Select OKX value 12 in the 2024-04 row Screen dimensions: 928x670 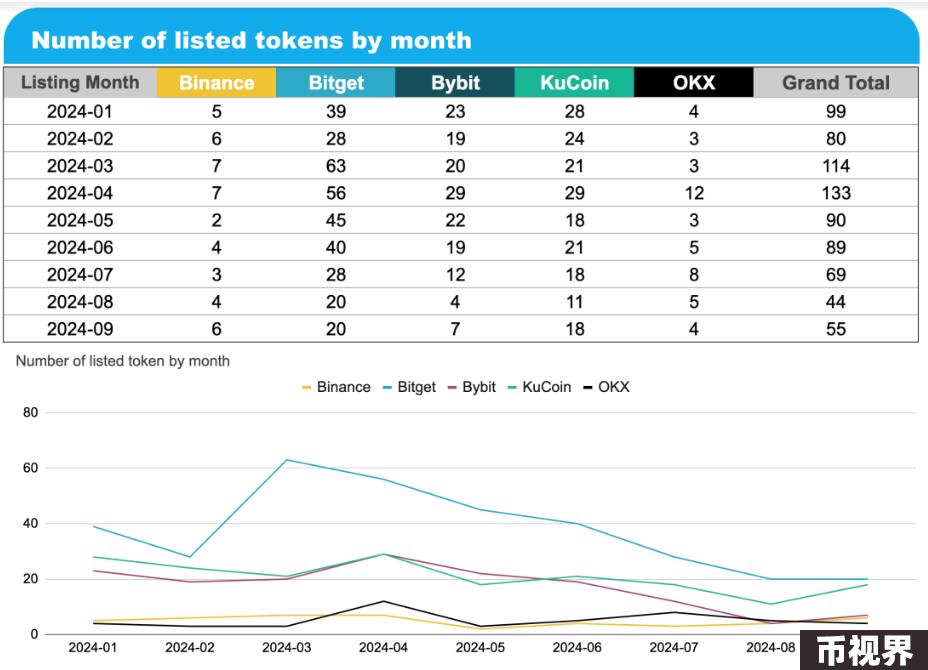click(694, 193)
